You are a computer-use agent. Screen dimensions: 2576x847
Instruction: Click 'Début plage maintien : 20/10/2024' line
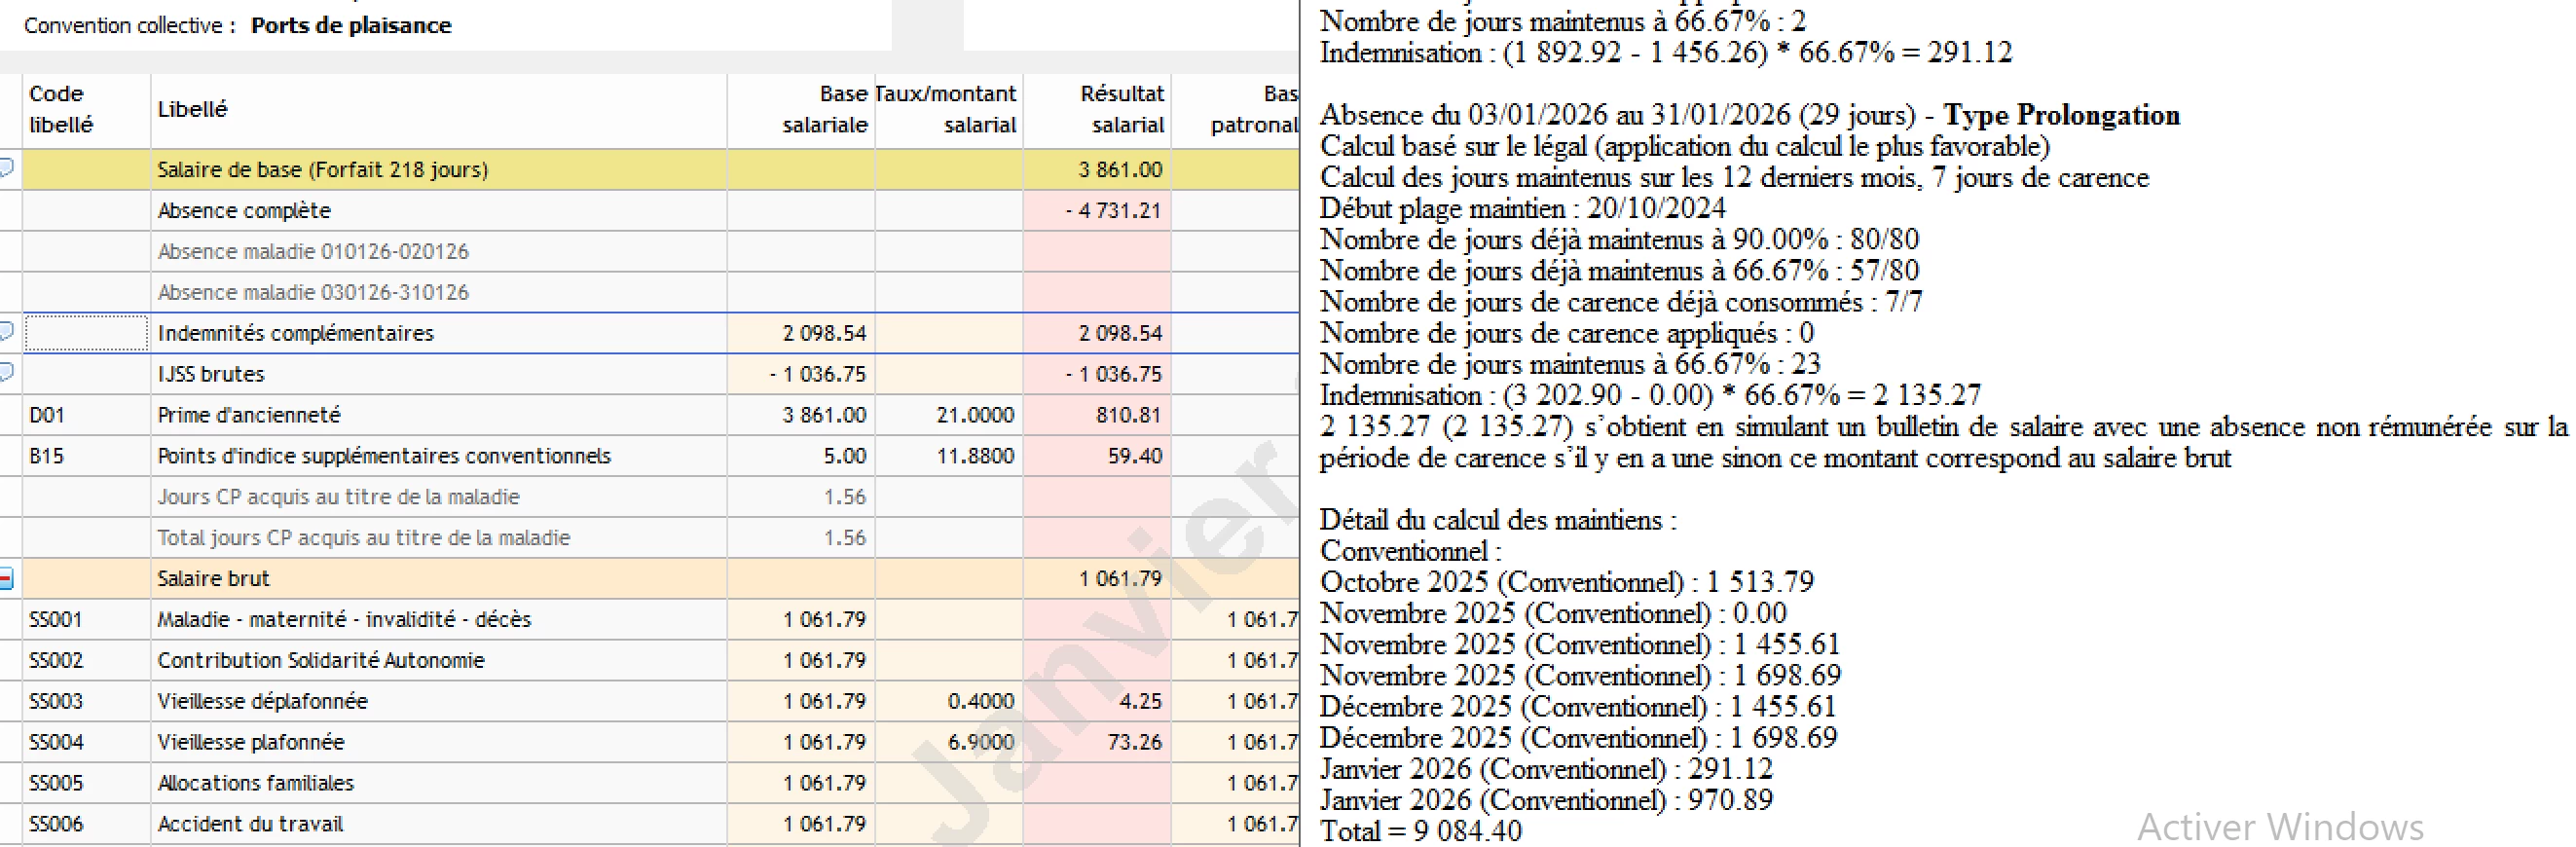[x=1522, y=208]
